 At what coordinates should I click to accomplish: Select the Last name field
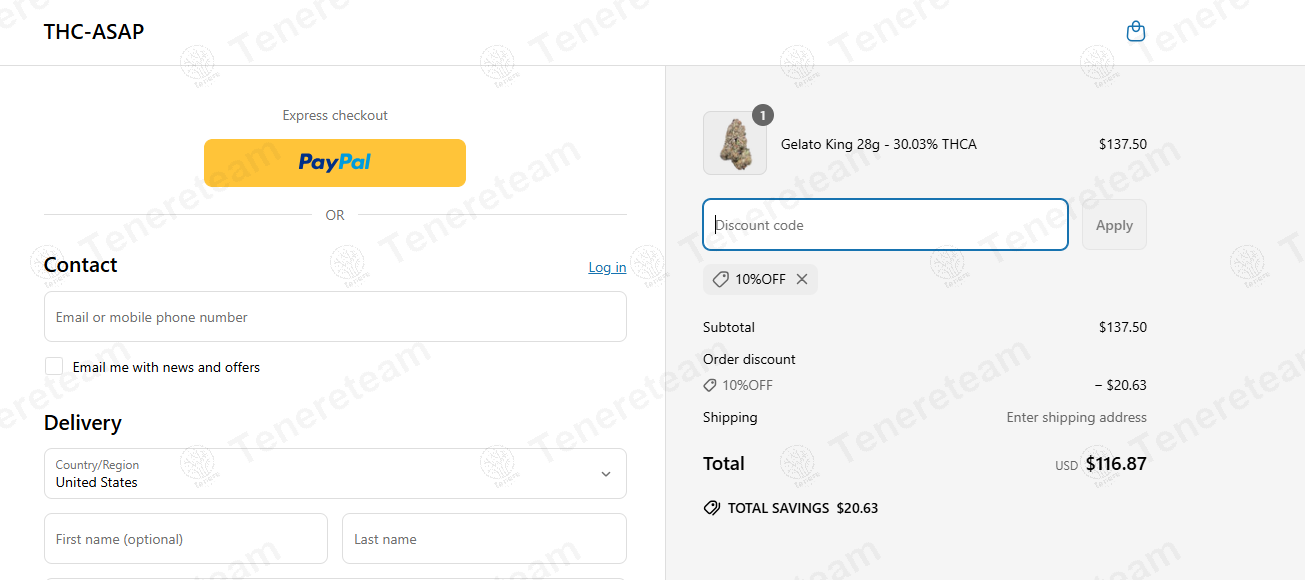click(x=484, y=539)
